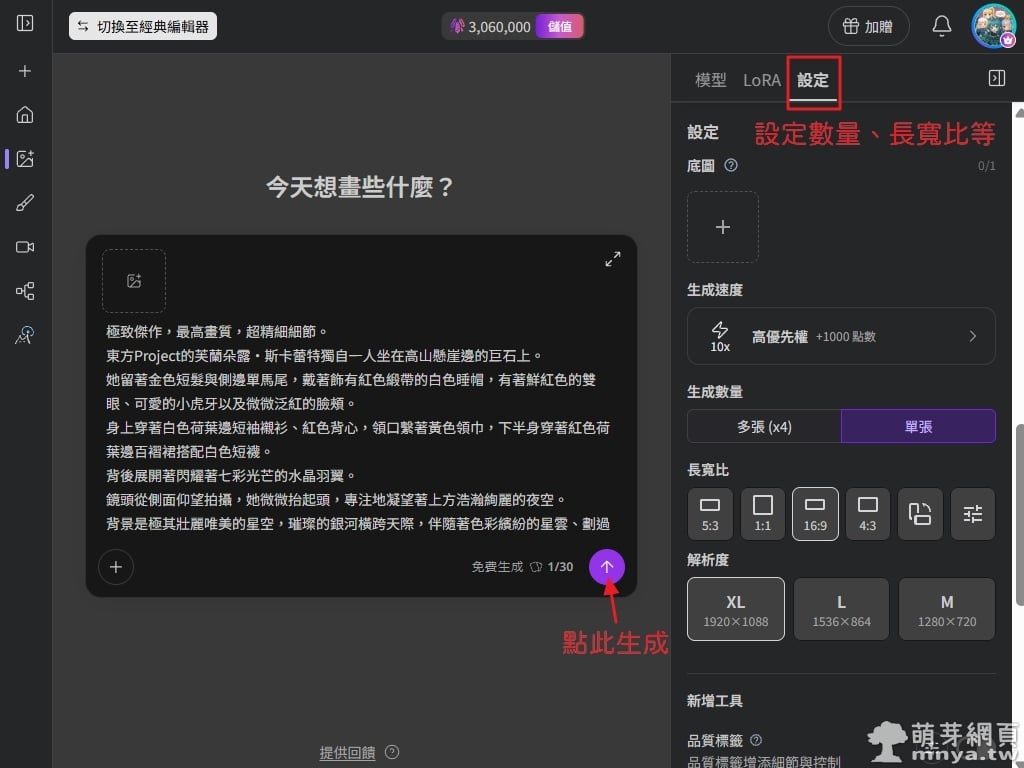The width and height of the screenshot is (1024, 768).
Task: Add a base image in 底圖 box
Action: pos(722,227)
